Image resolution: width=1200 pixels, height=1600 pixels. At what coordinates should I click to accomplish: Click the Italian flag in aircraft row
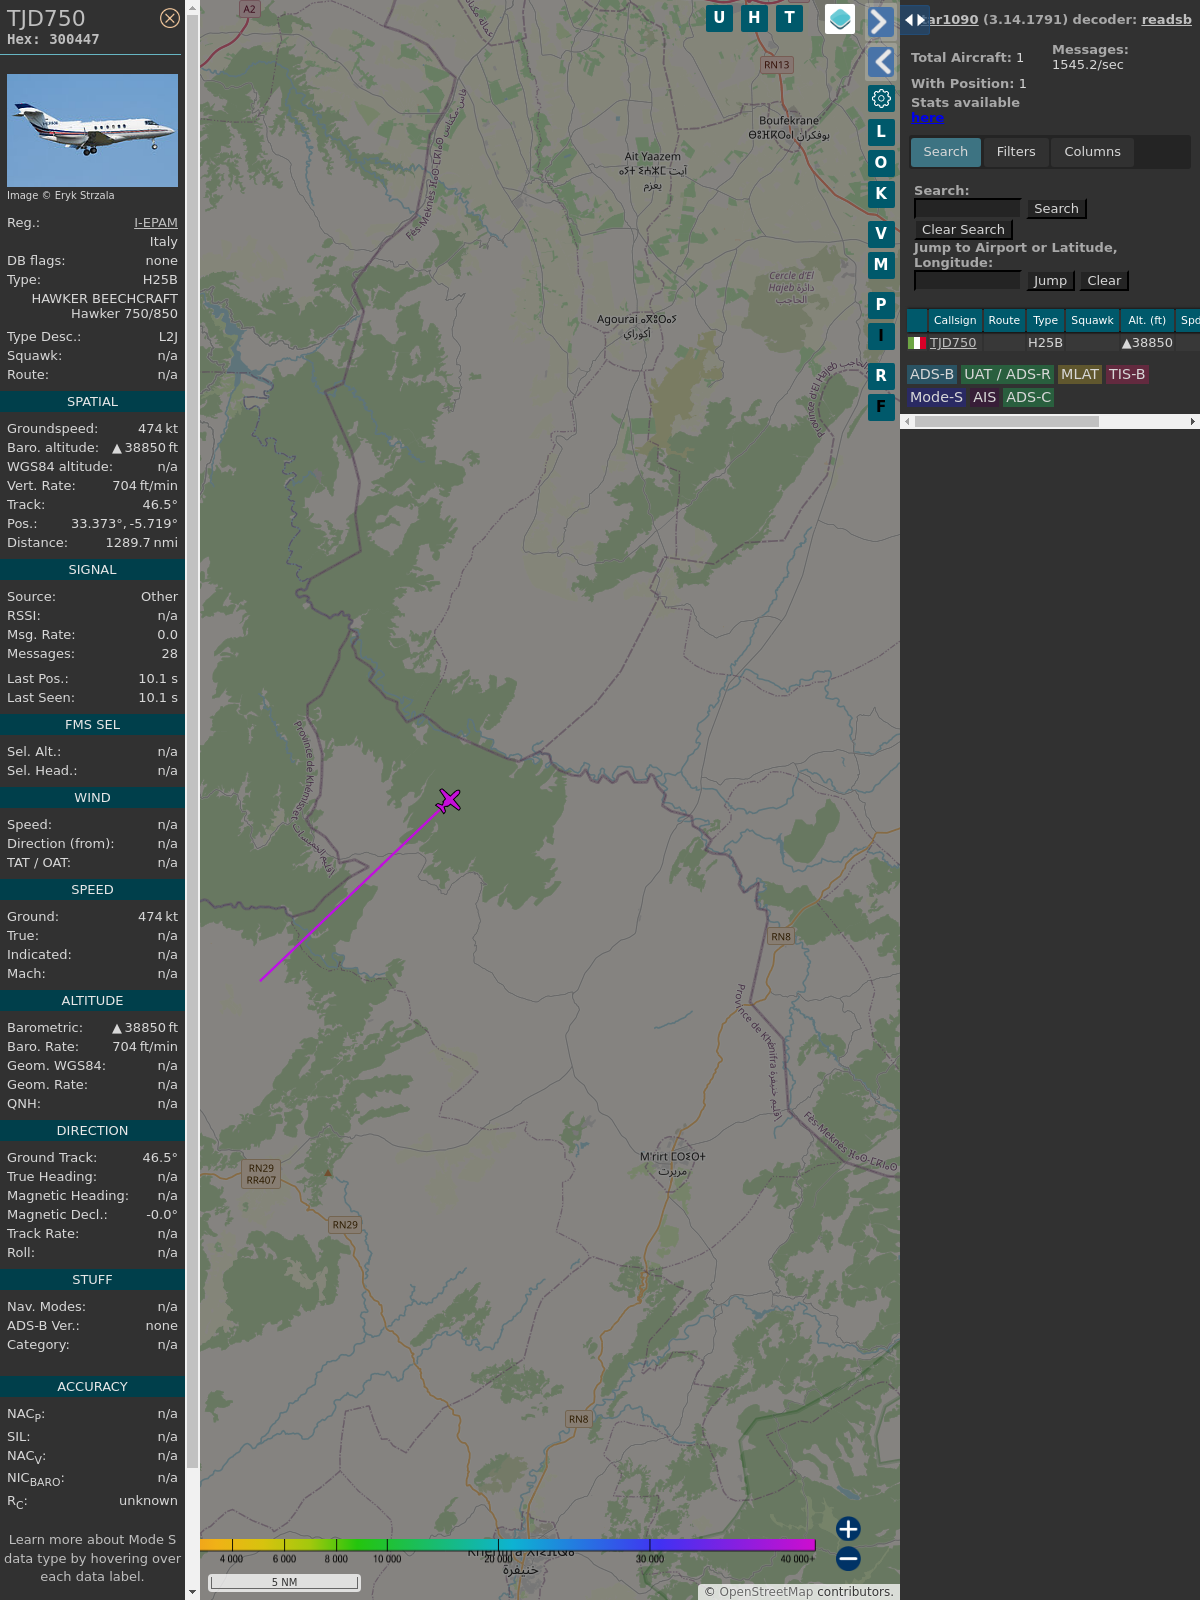point(916,343)
